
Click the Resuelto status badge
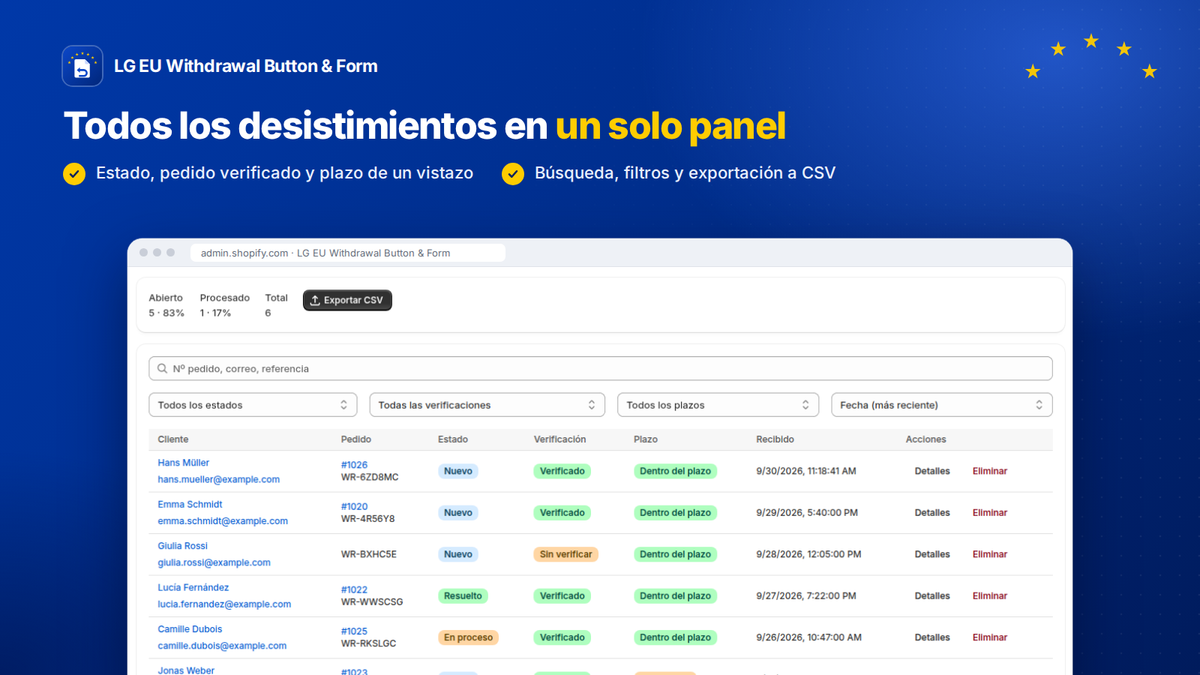point(463,596)
